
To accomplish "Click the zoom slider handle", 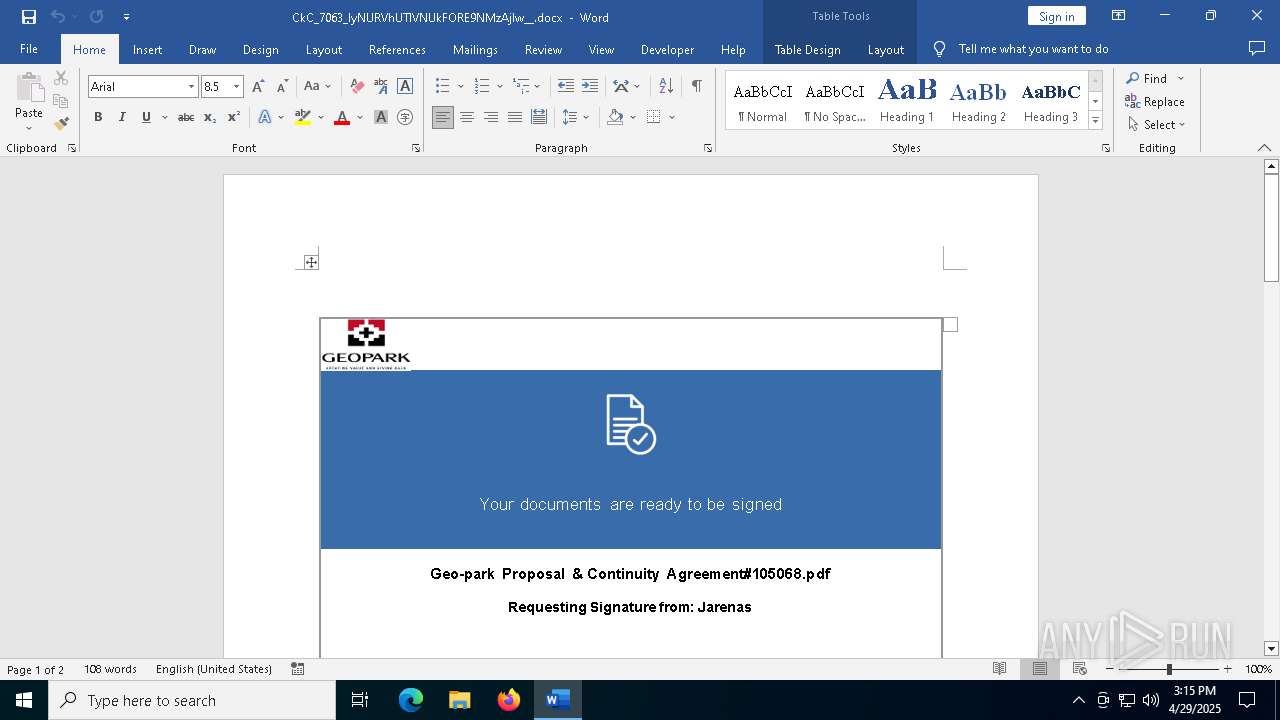I will click(1169, 669).
